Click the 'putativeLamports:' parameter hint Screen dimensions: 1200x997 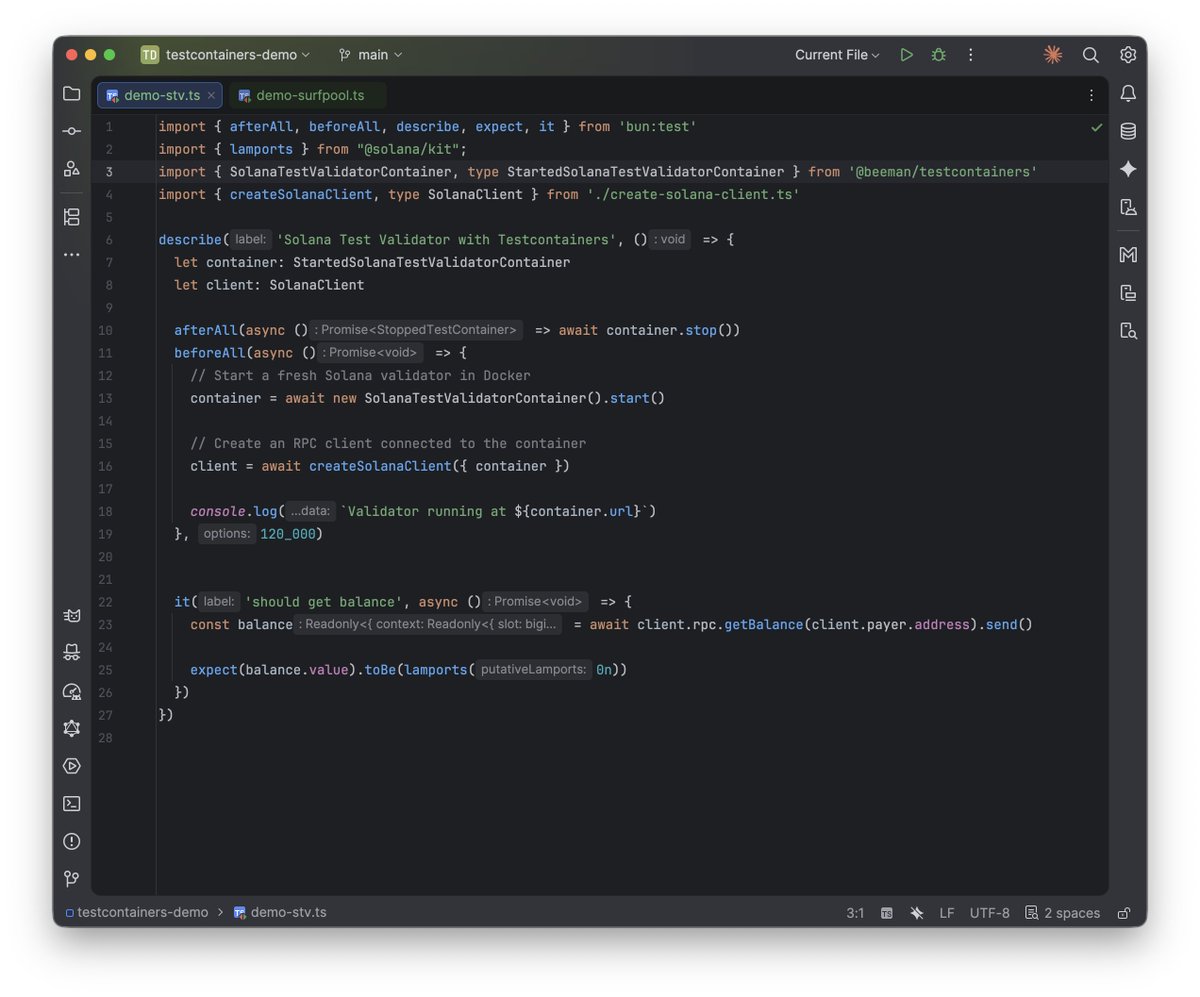pos(533,670)
